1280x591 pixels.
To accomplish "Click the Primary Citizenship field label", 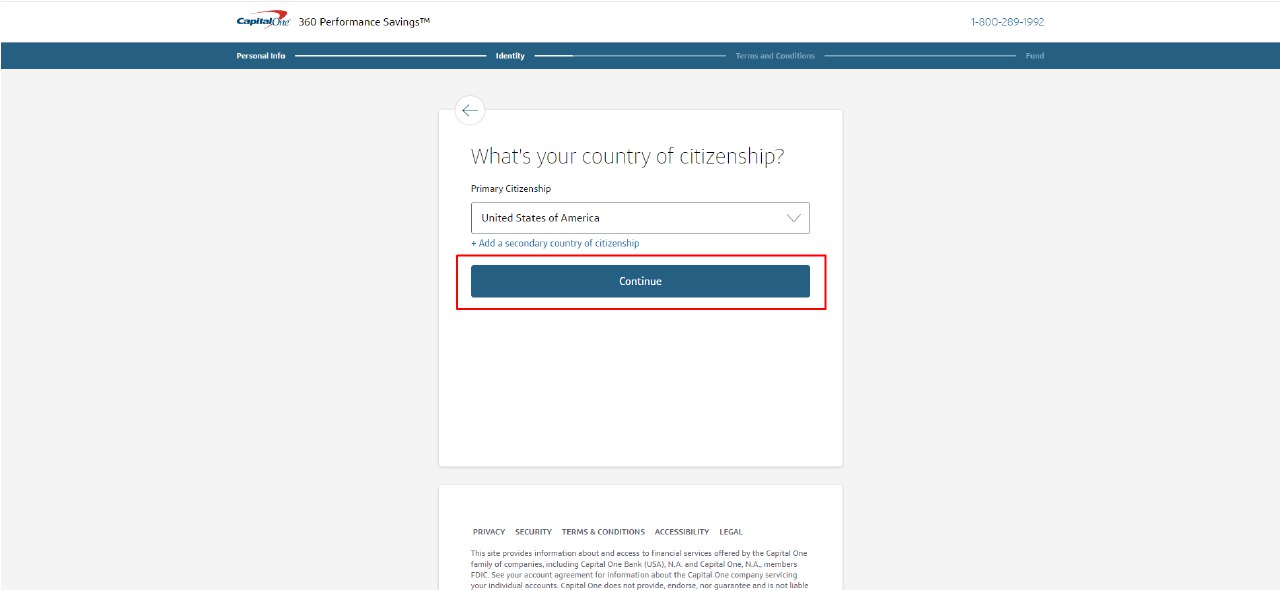I will click(x=511, y=189).
